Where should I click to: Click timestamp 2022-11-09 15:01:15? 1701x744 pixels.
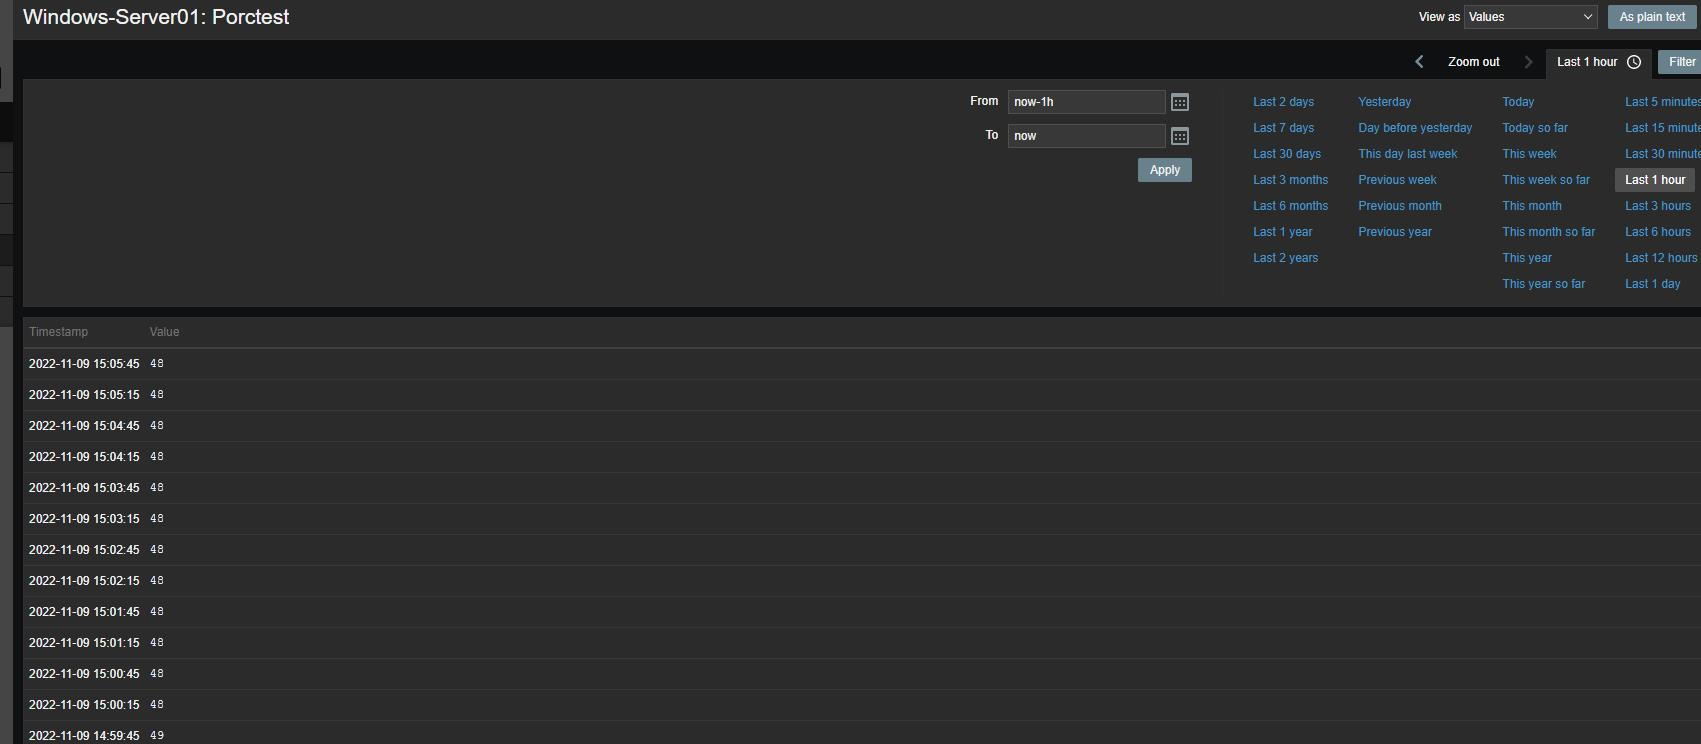pyautogui.click(x=84, y=643)
